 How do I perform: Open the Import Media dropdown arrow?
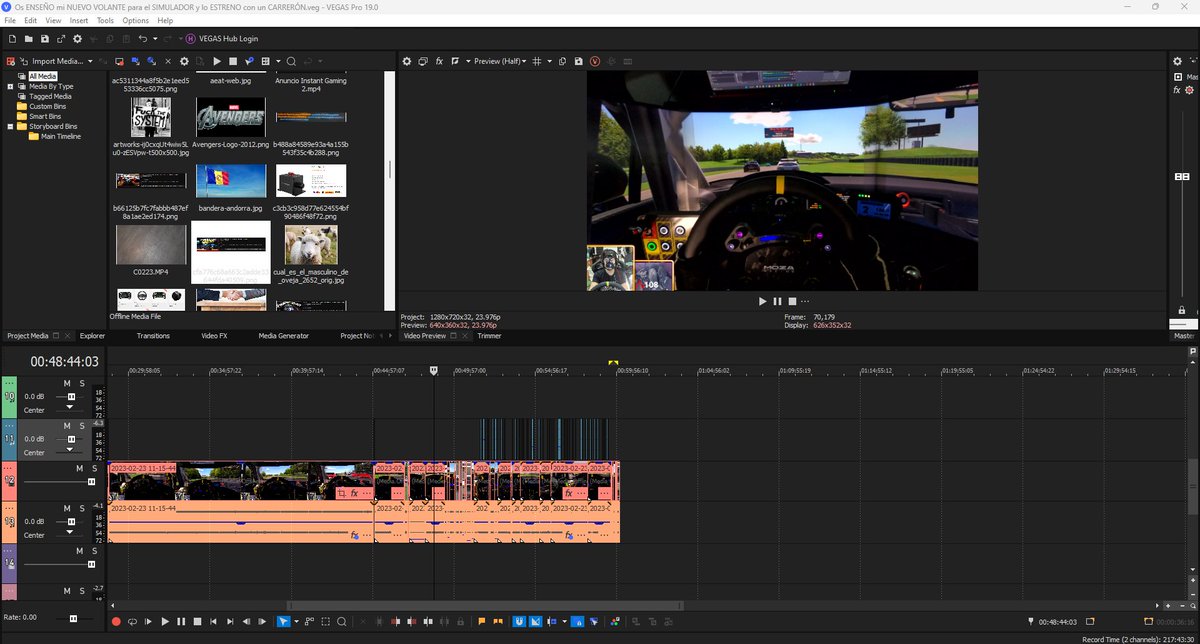pos(90,61)
